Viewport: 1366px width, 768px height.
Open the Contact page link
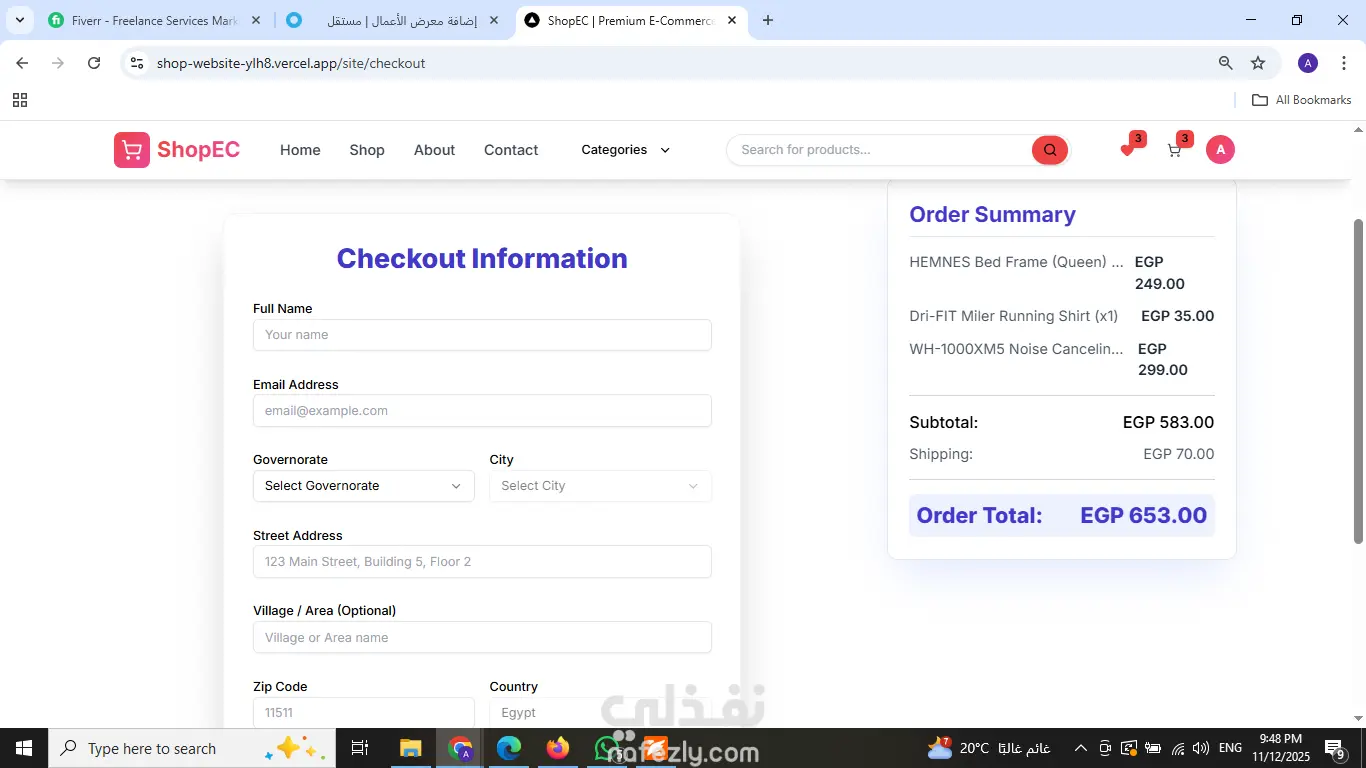511,150
